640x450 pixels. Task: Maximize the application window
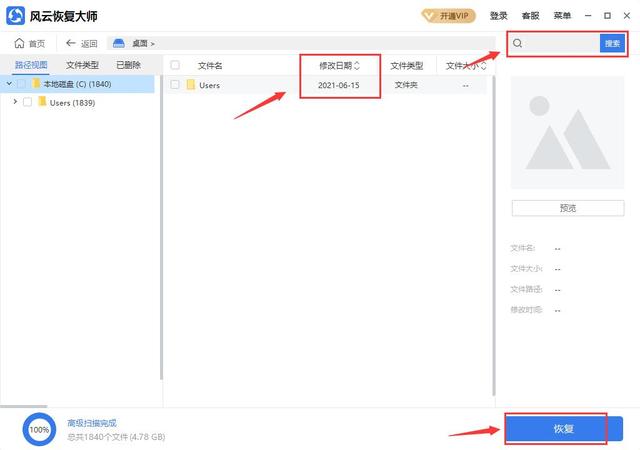(607, 16)
